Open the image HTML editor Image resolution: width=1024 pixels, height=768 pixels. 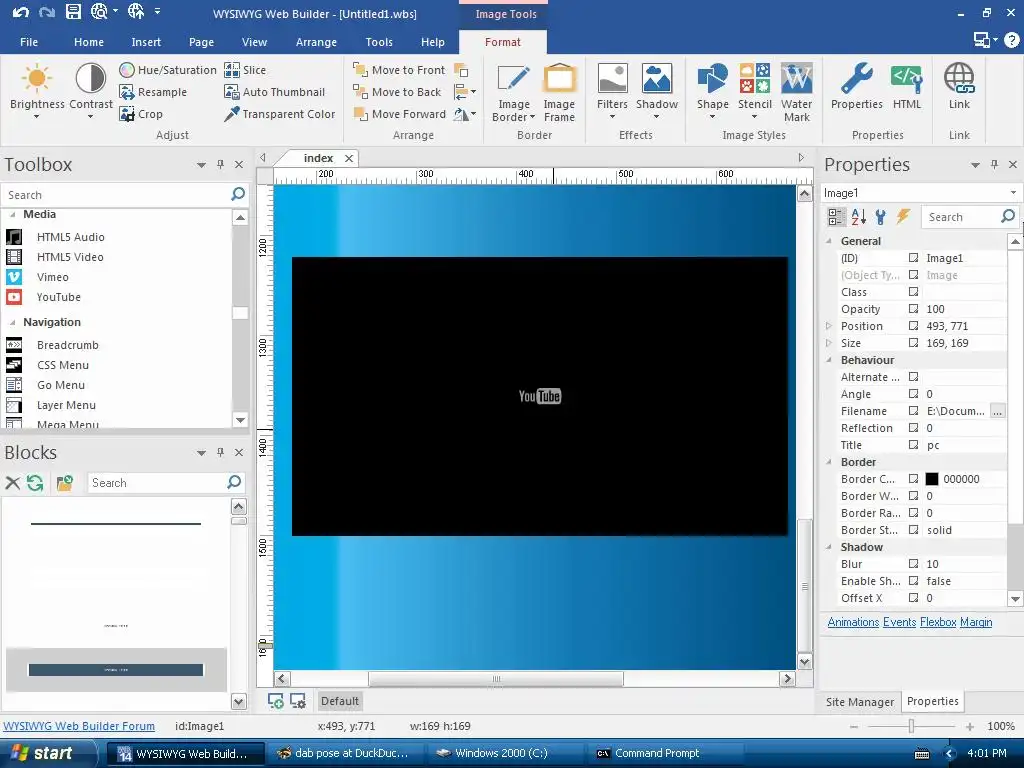click(x=906, y=86)
